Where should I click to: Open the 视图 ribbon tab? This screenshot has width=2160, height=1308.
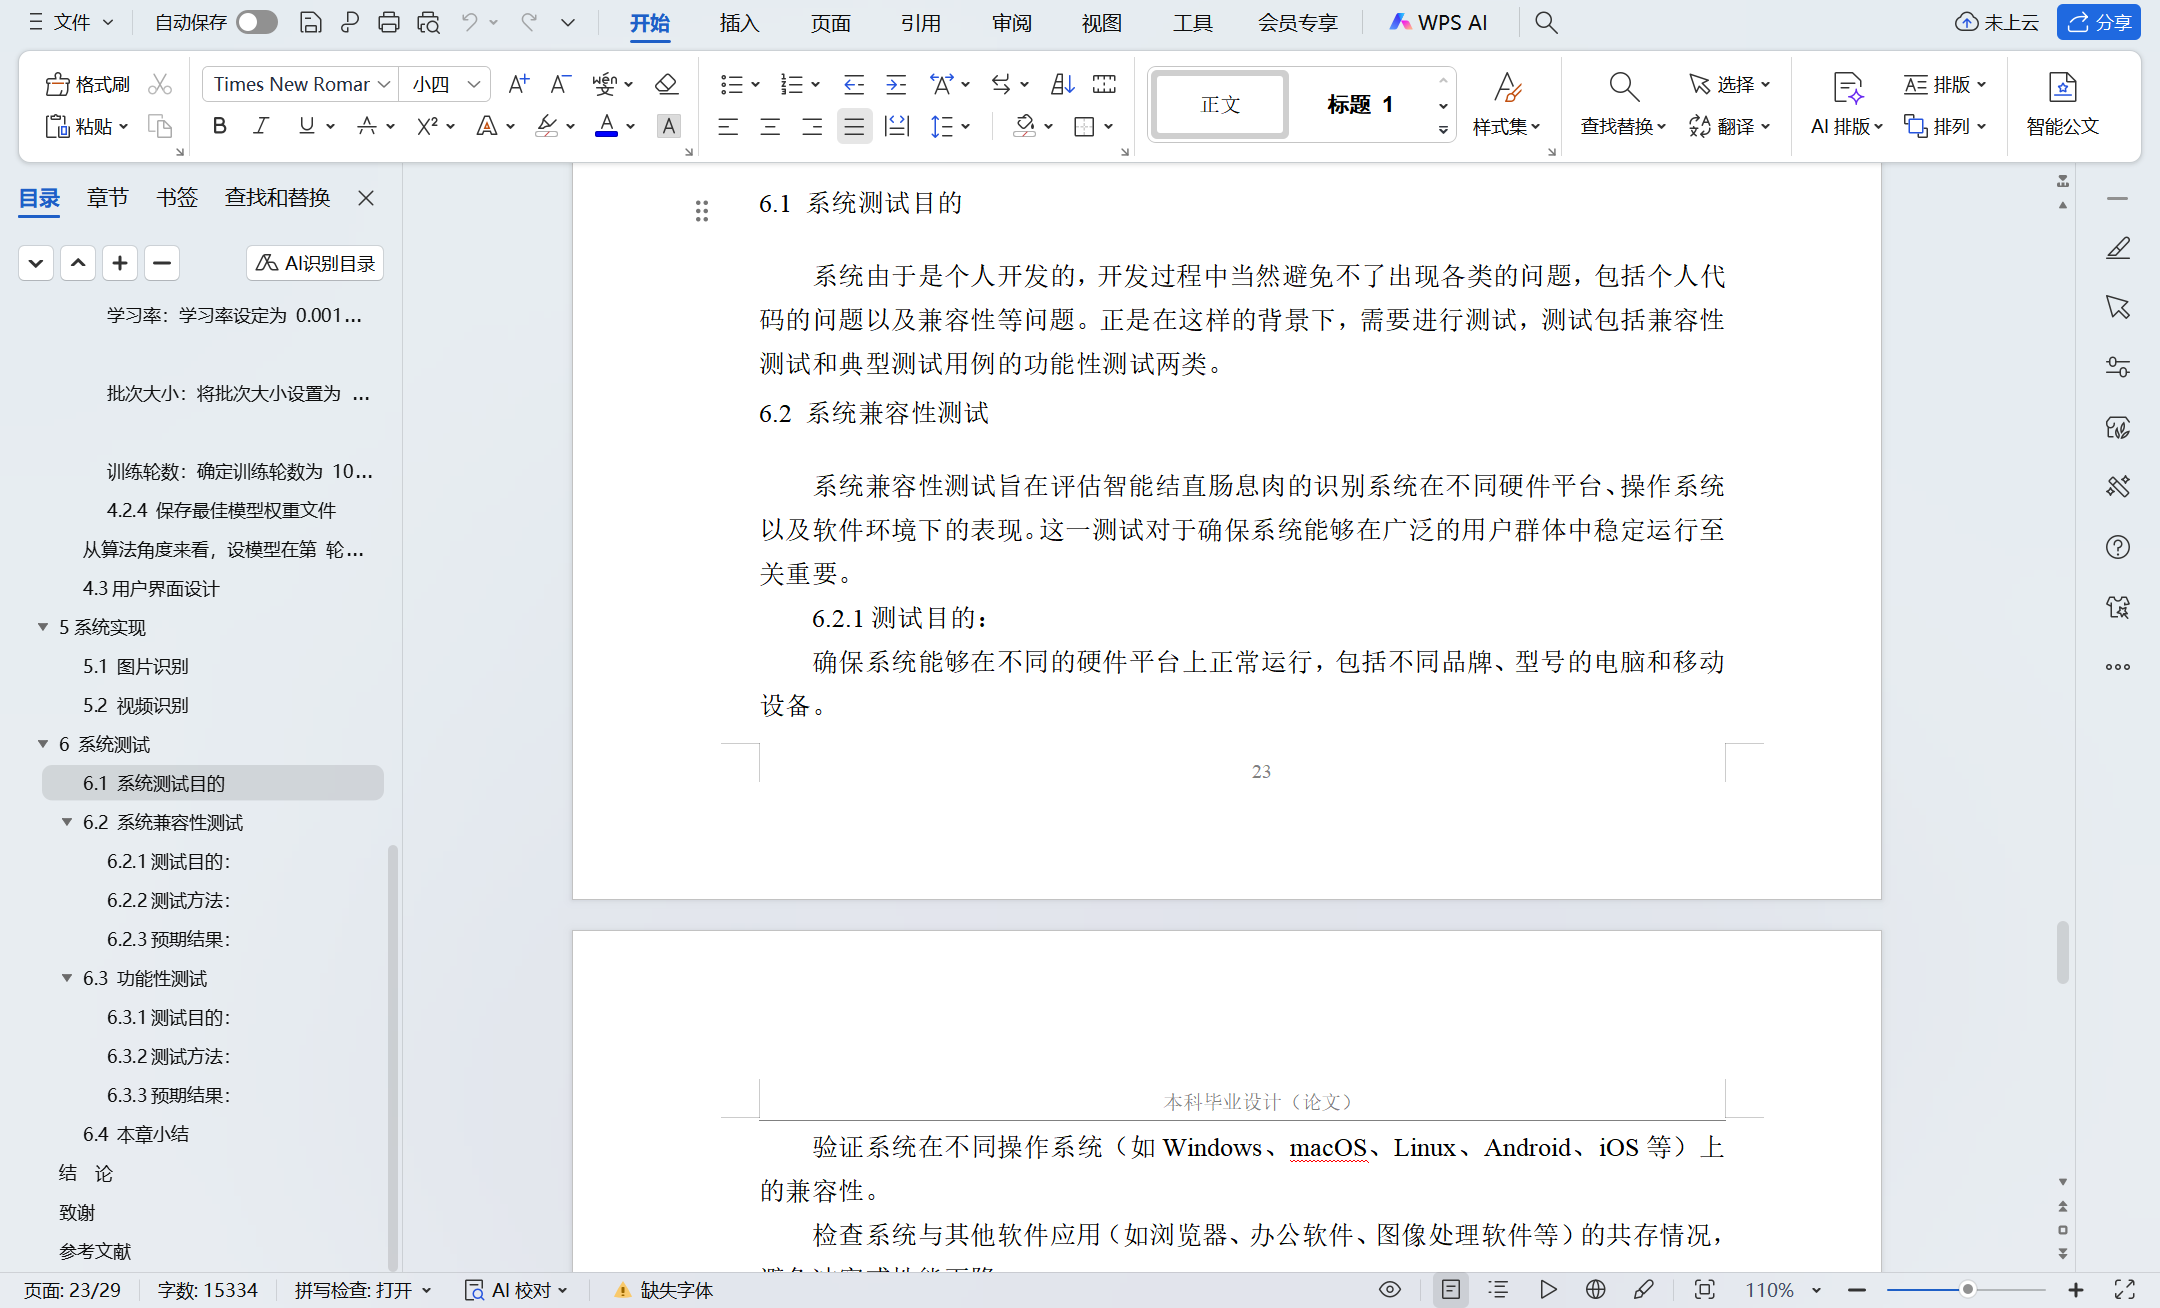point(1102,22)
